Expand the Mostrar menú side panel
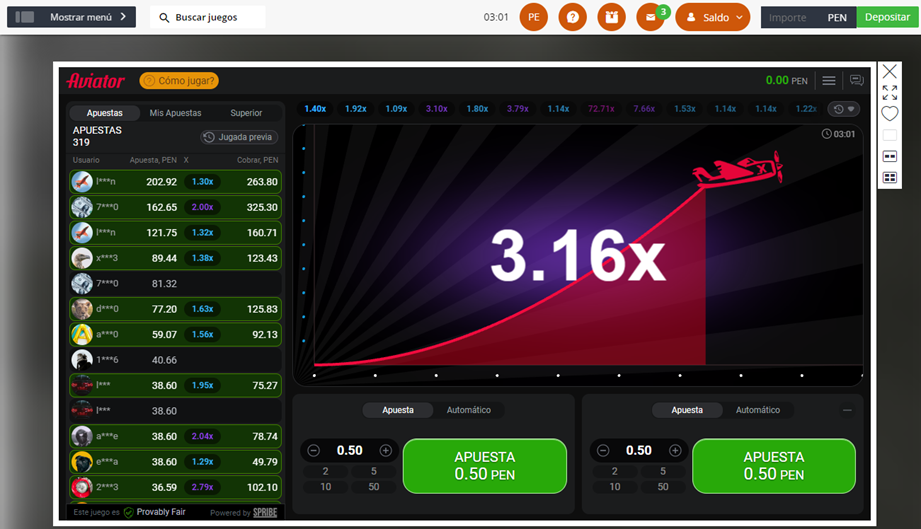 [x=71, y=17]
